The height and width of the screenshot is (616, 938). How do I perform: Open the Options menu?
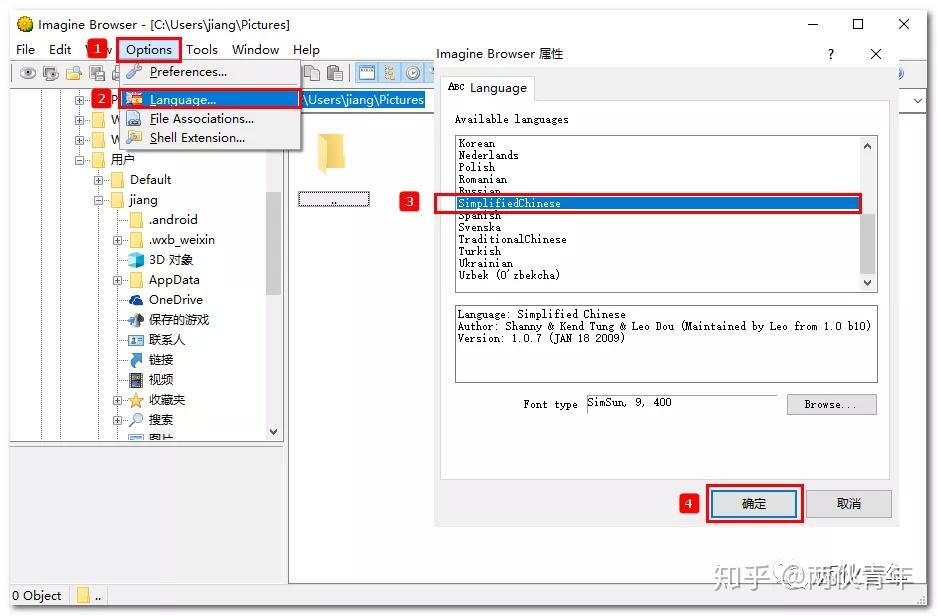[149, 50]
